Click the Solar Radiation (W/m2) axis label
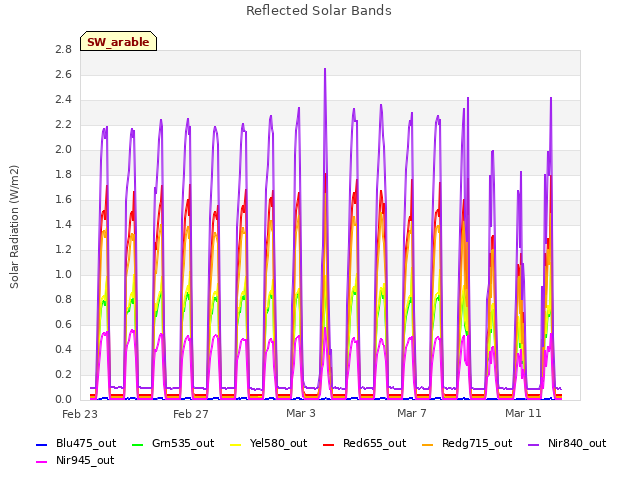This screenshot has height=480, width=640. 14,227
